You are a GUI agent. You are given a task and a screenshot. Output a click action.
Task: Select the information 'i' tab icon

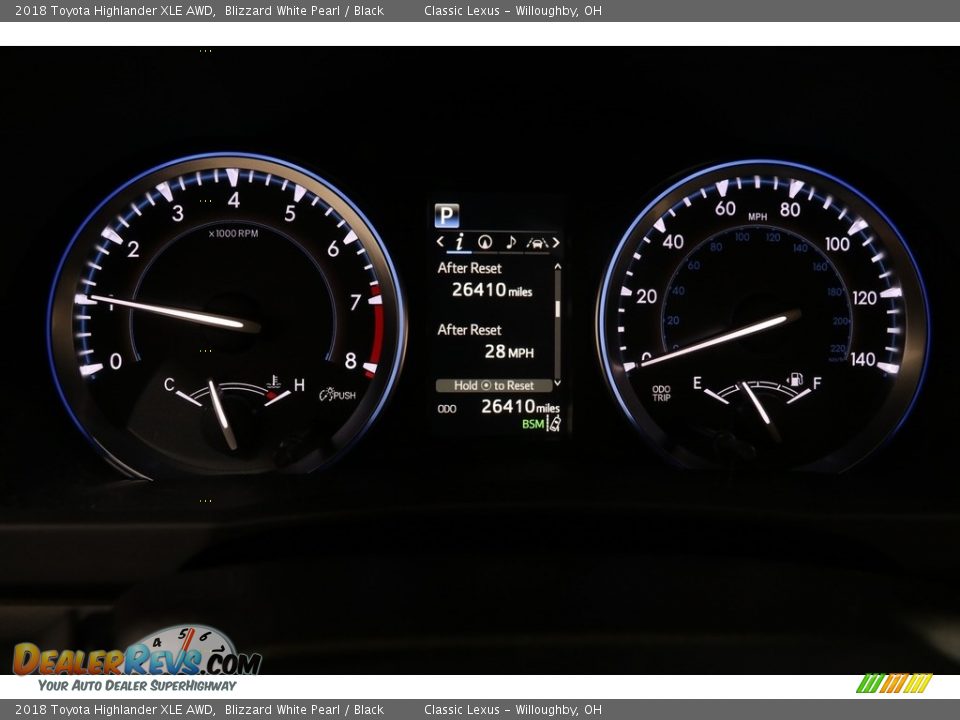point(459,242)
